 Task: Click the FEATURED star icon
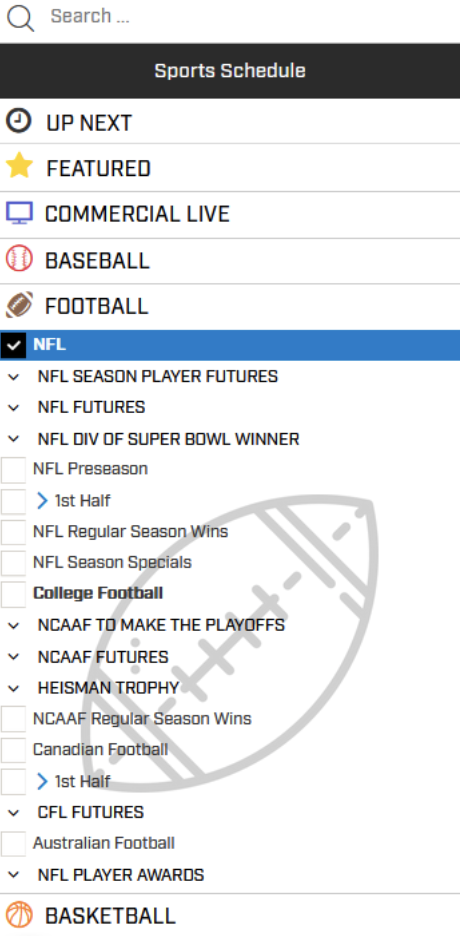[x=19, y=165]
